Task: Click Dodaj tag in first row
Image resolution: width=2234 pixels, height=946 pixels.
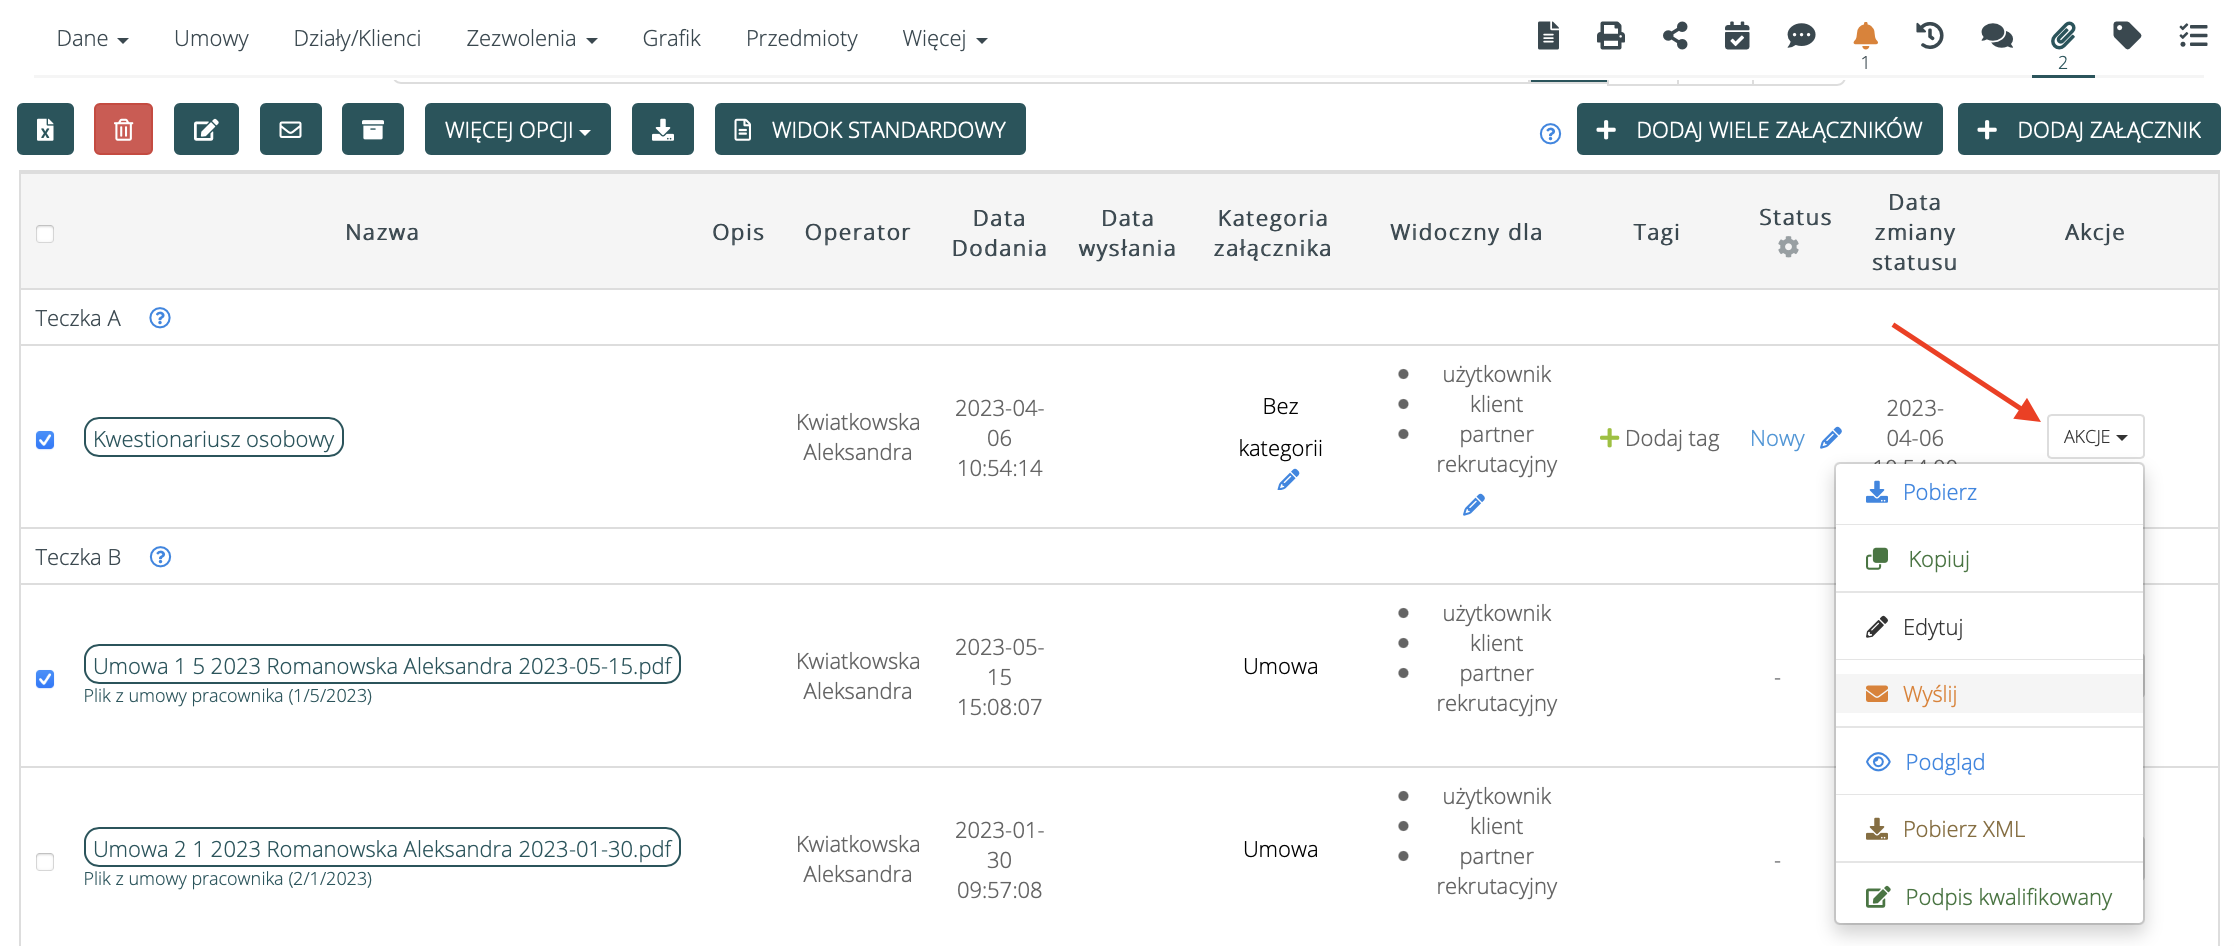Action: pyautogui.click(x=1660, y=438)
